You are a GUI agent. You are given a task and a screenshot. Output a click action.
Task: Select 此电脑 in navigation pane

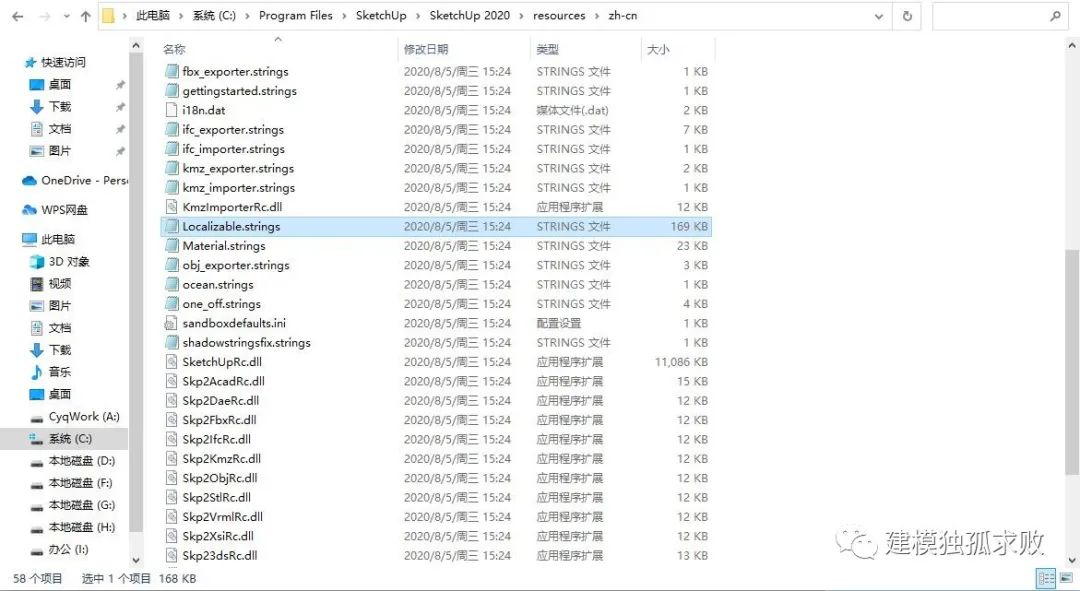[x=58, y=239]
